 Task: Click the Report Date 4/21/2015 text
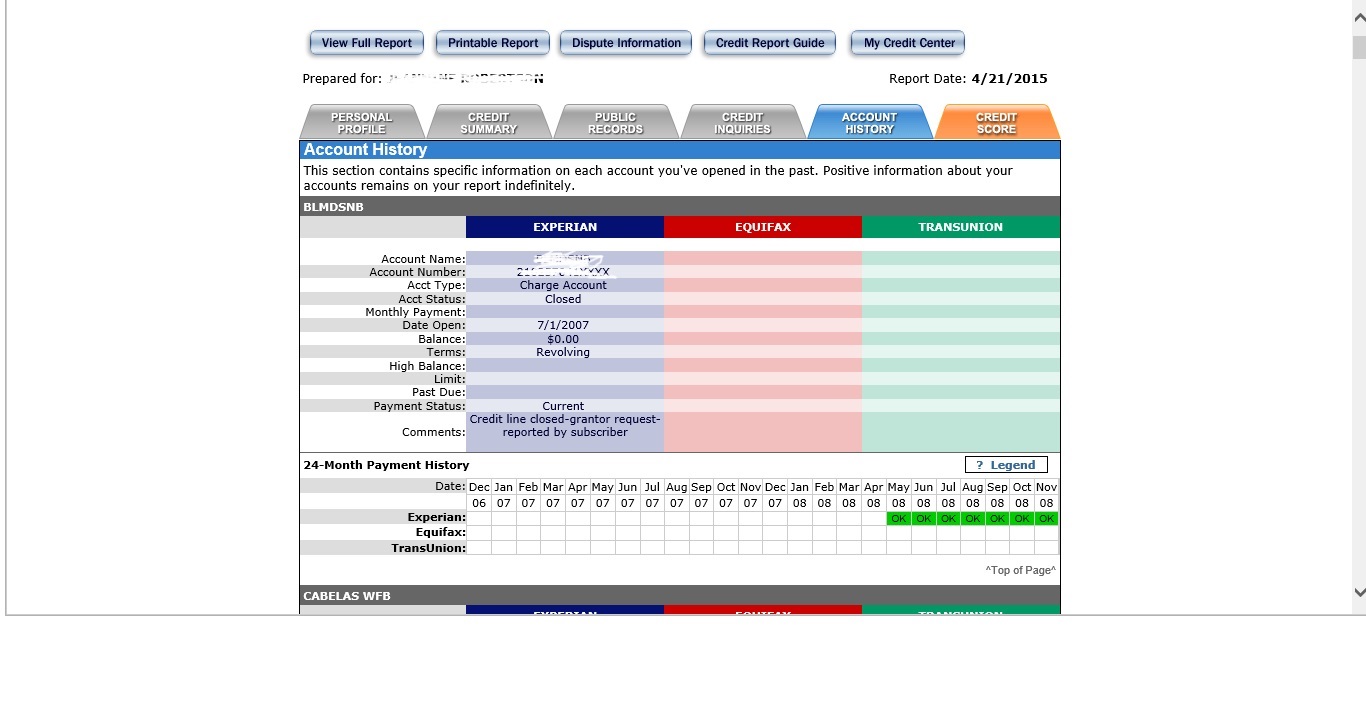(x=968, y=79)
